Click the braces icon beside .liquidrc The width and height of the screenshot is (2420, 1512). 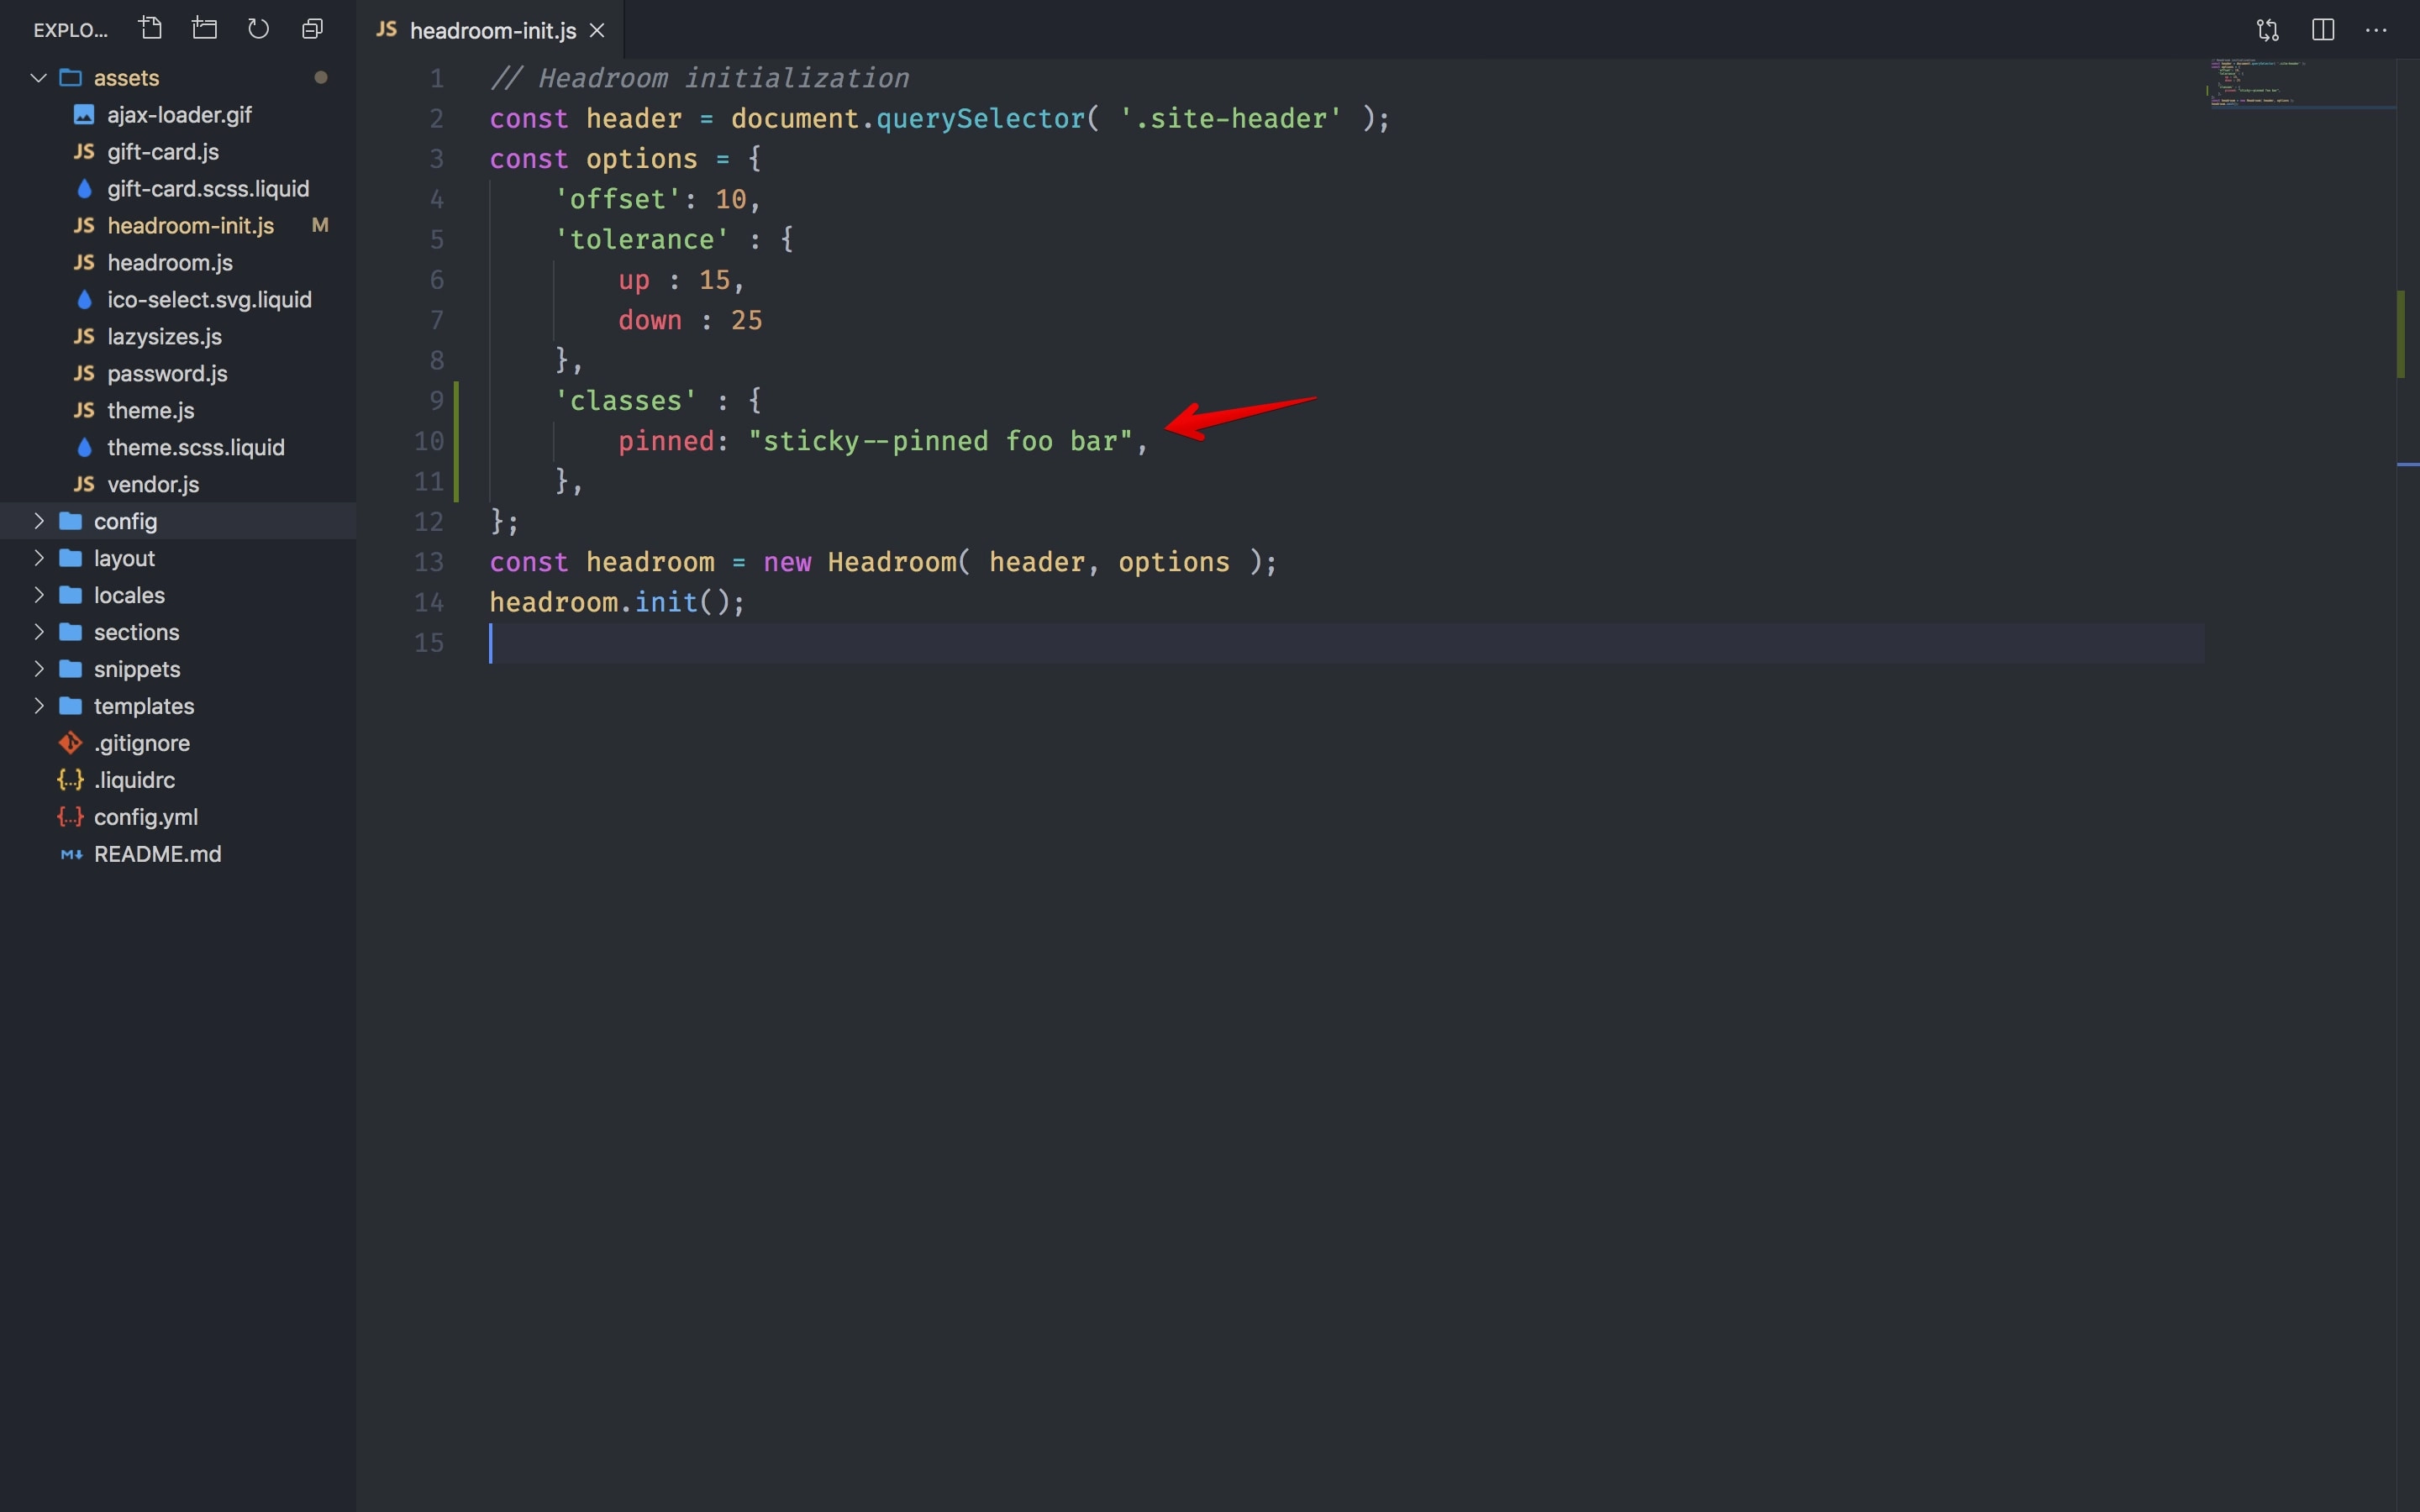(70, 780)
